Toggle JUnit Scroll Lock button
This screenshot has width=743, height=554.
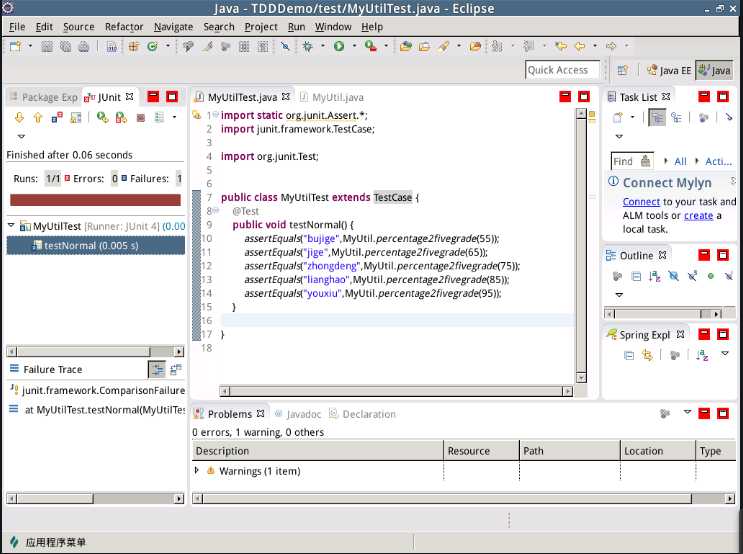coord(76,117)
